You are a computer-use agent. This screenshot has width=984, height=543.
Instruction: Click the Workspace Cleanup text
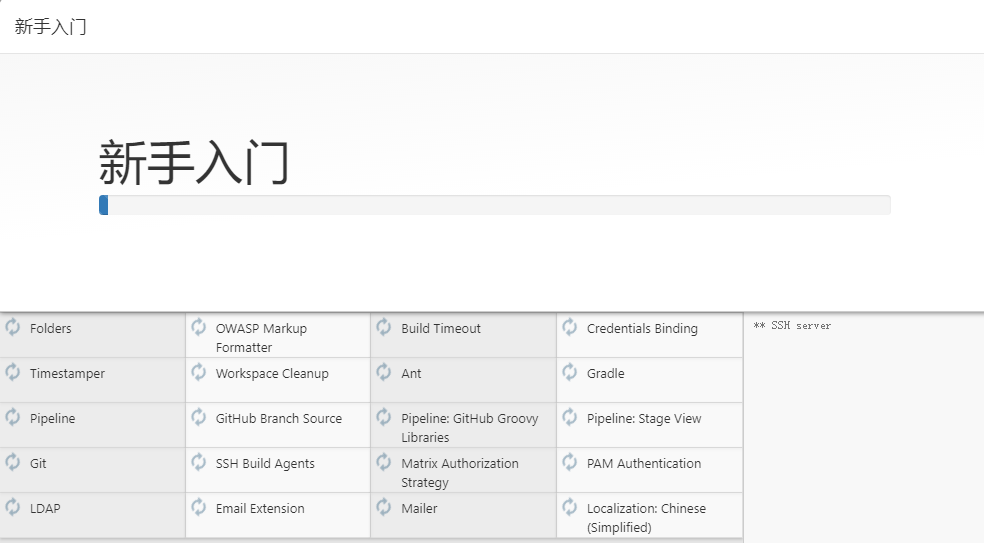(x=272, y=374)
